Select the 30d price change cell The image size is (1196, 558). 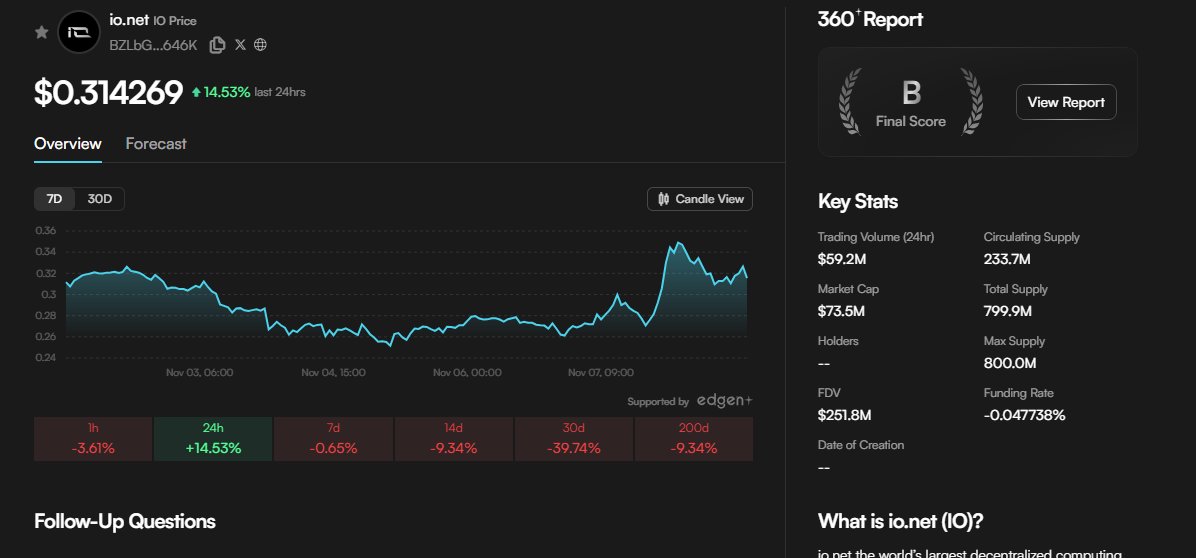(573, 439)
